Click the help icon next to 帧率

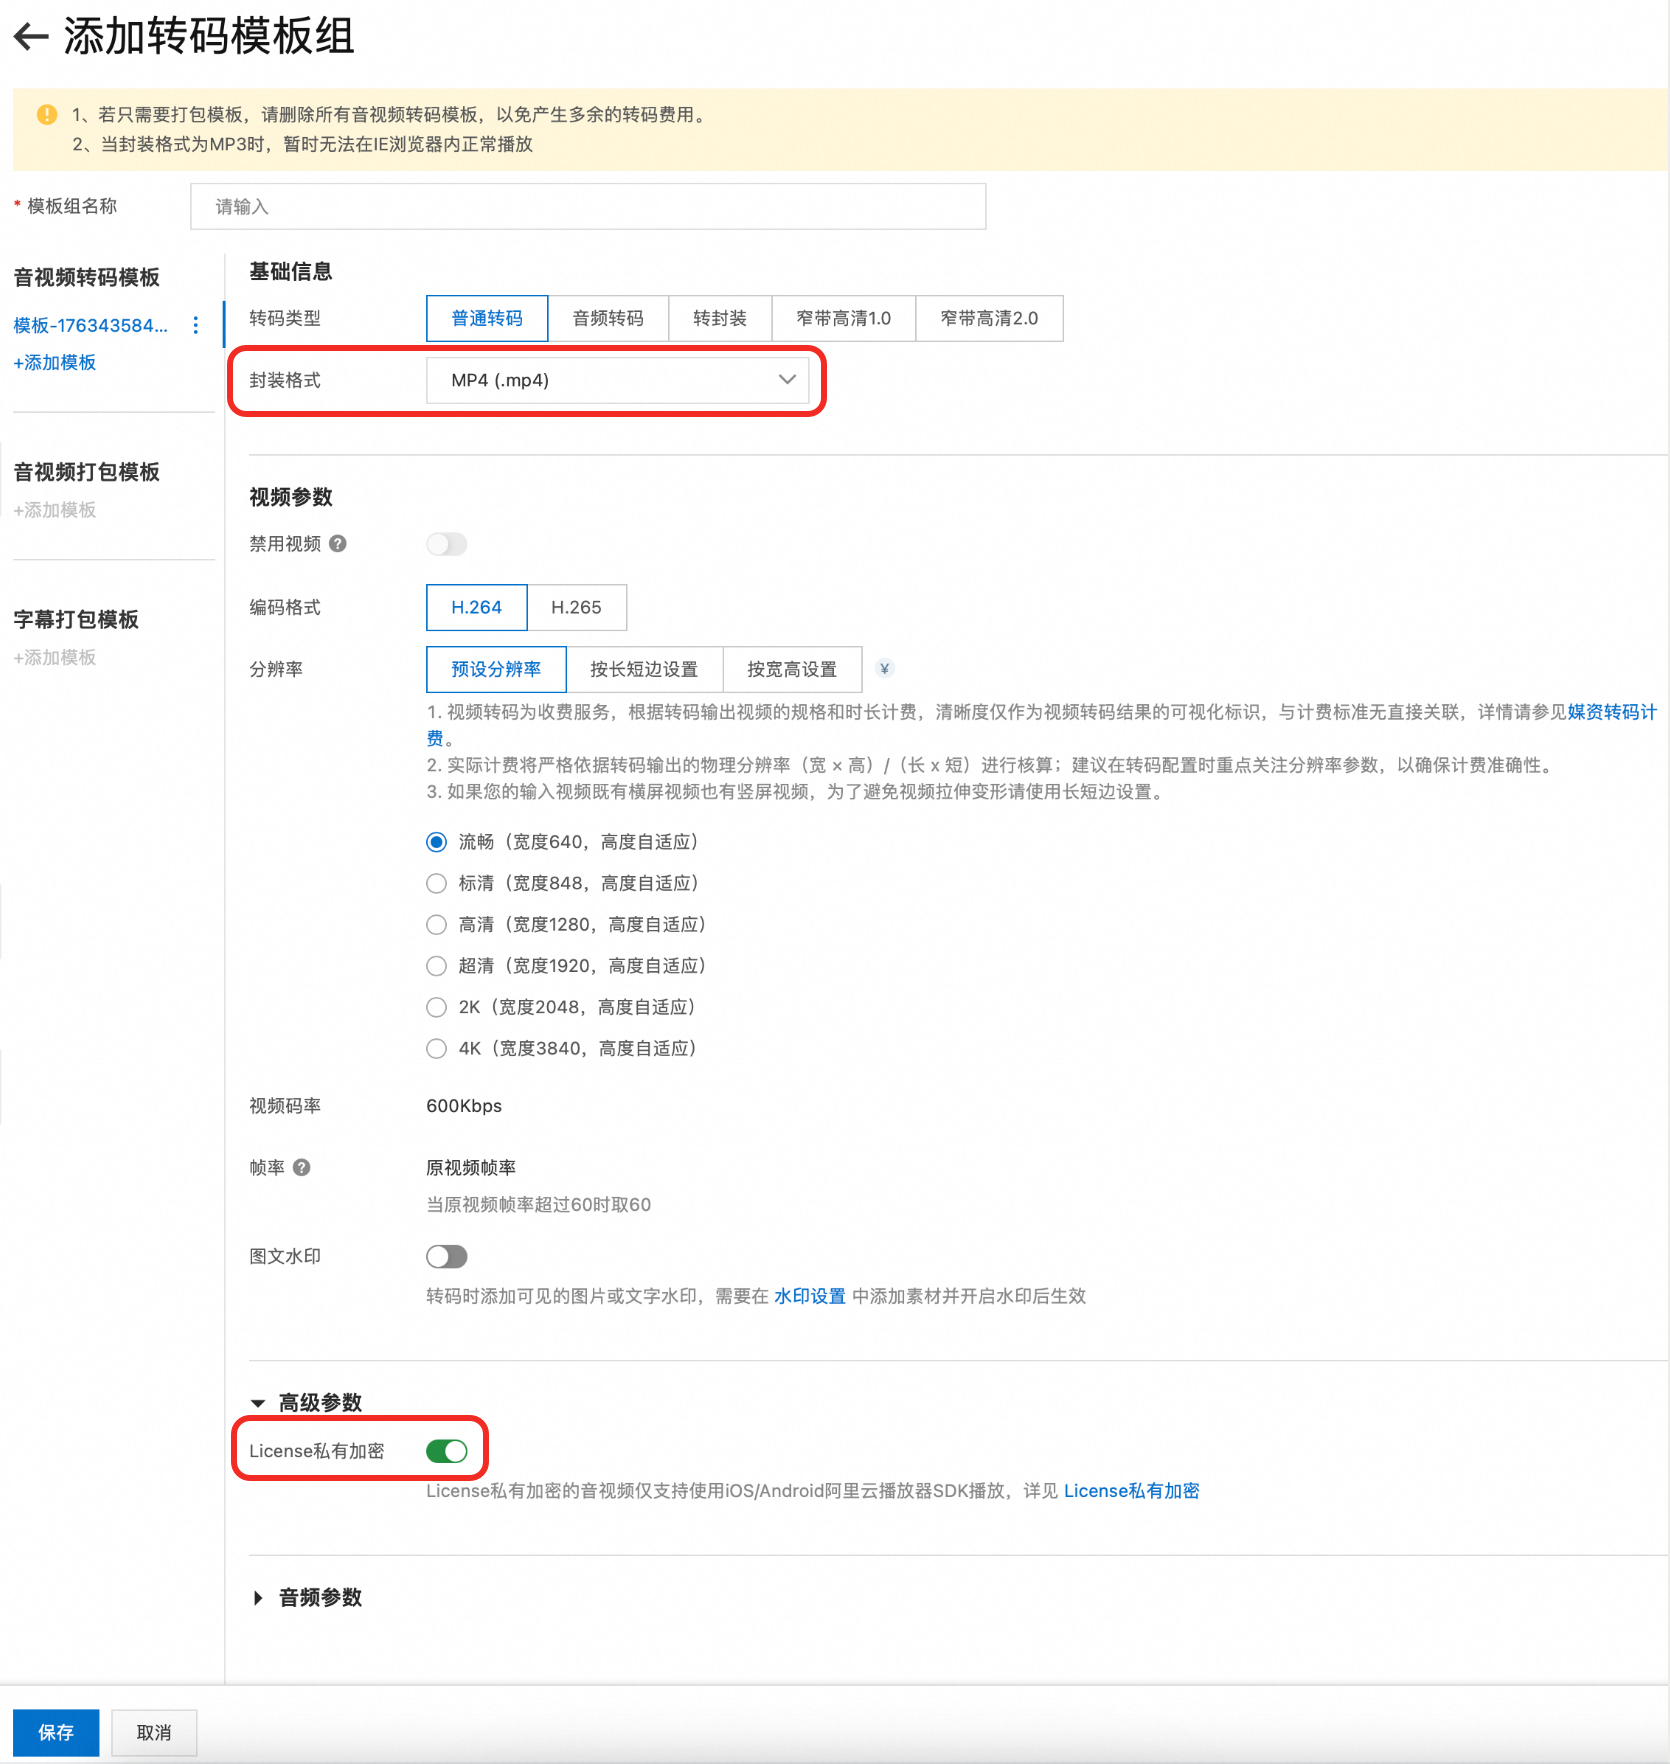(x=302, y=1167)
